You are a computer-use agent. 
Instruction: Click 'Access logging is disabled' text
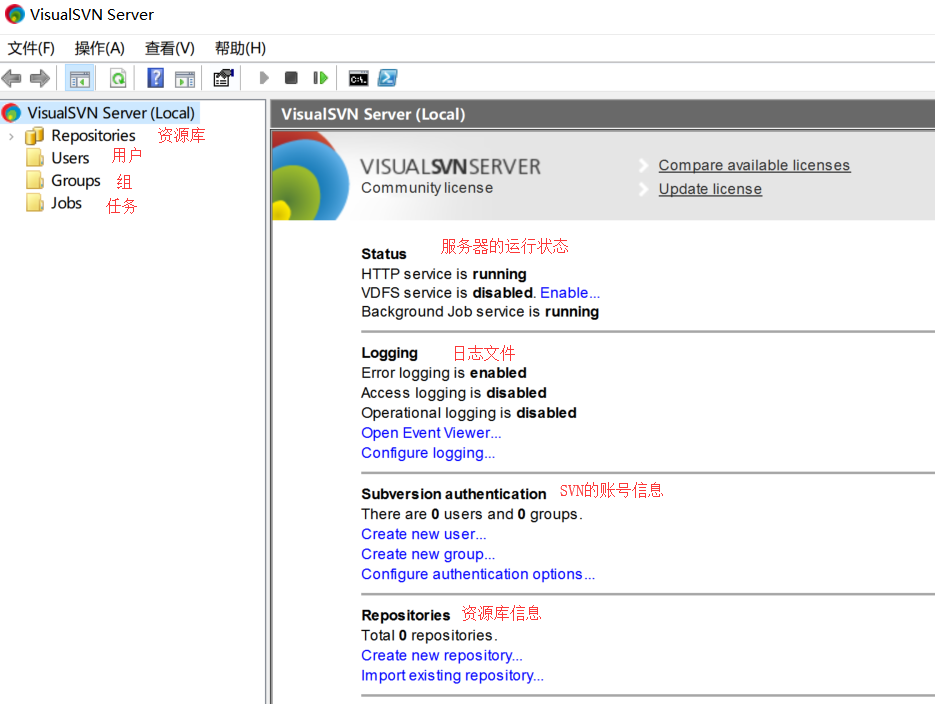tap(454, 393)
